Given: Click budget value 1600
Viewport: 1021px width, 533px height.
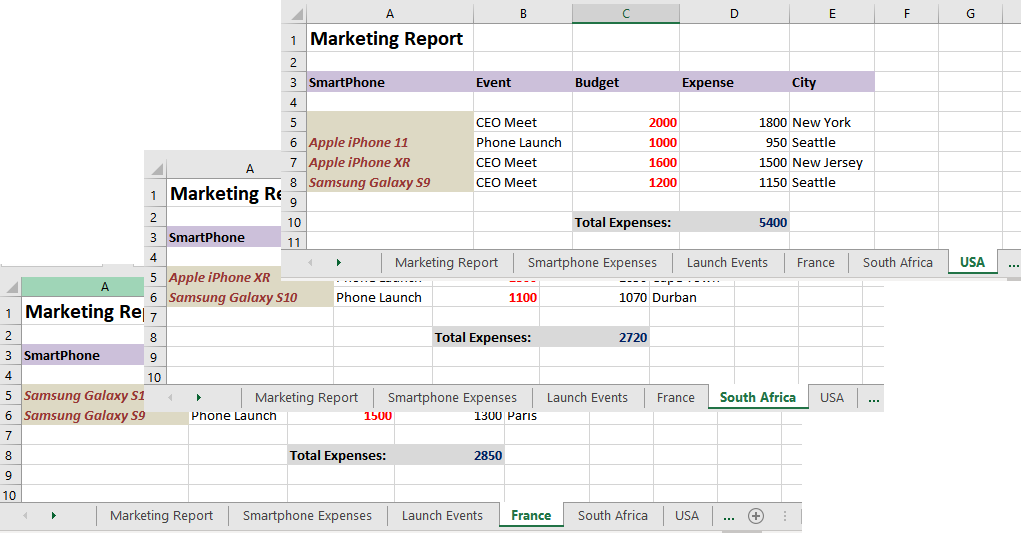Looking at the screenshot, I should (x=626, y=163).
